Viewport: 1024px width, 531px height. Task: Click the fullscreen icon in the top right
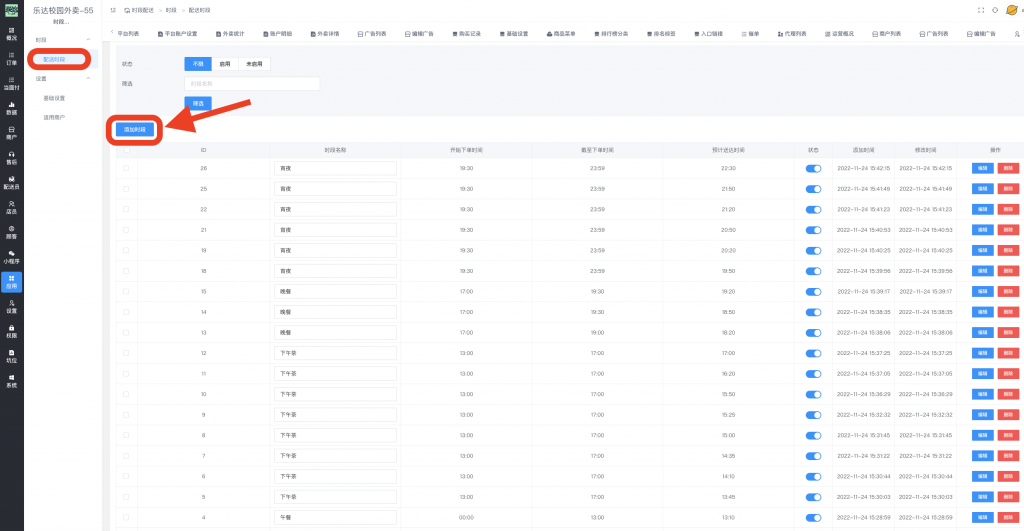point(980,9)
